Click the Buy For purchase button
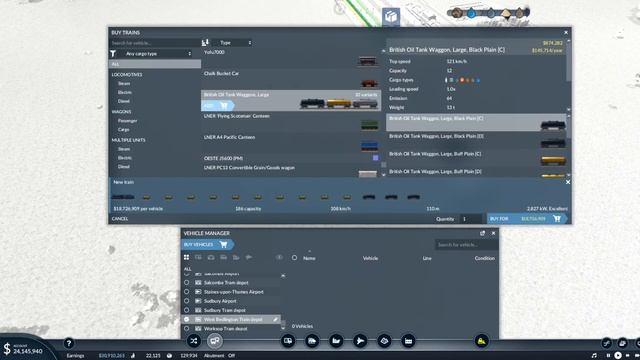Screen dimensions: 640x360 [526, 219]
